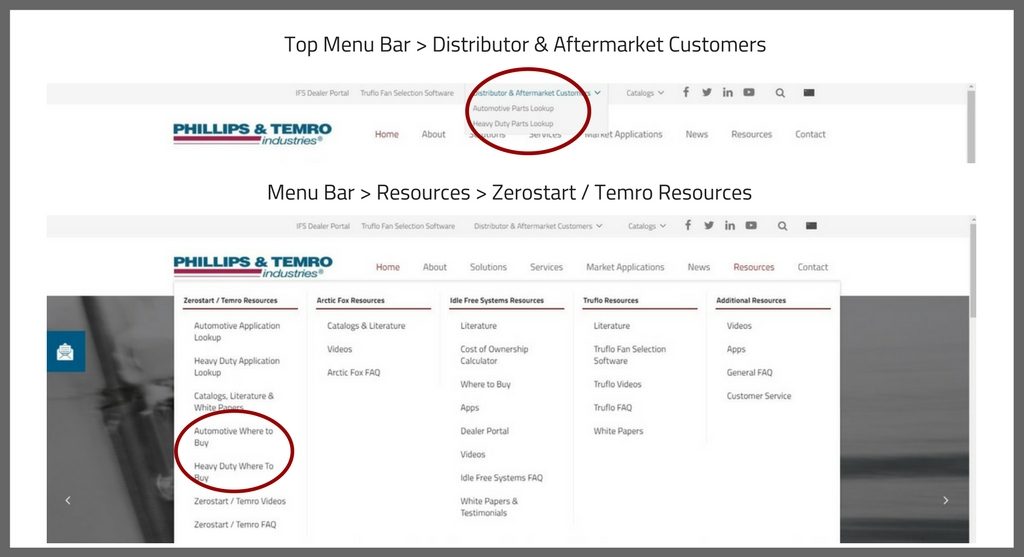
Task: Open Zerostart / Temro FAQ link
Action: (x=235, y=524)
